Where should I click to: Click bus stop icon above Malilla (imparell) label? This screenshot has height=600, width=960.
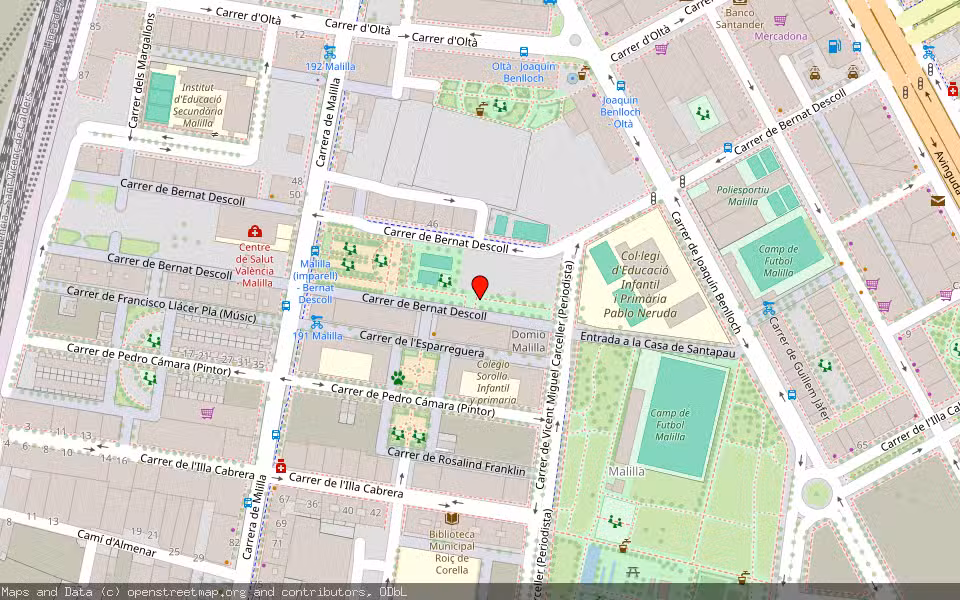click(x=315, y=250)
